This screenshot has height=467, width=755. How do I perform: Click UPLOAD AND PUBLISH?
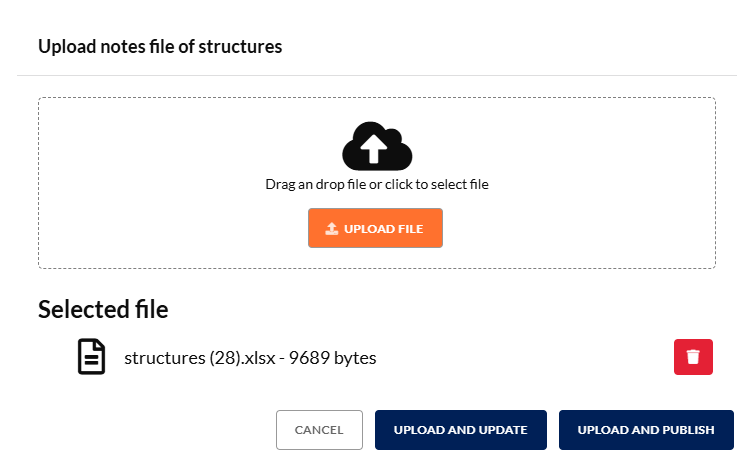[646, 430]
